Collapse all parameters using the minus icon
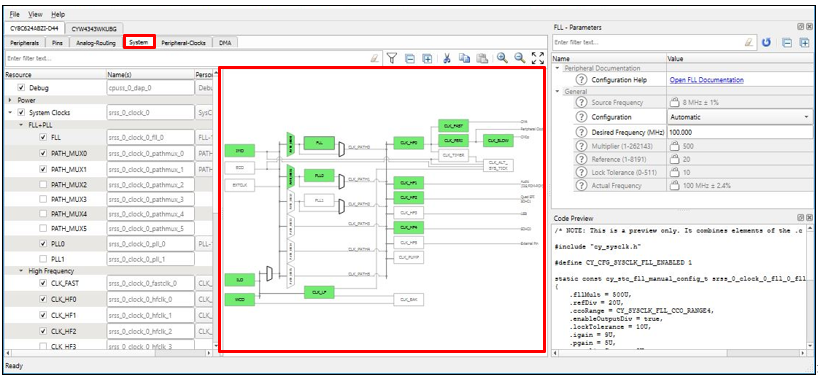Image resolution: width=818 pixels, height=377 pixels. click(x=788, y=42)
